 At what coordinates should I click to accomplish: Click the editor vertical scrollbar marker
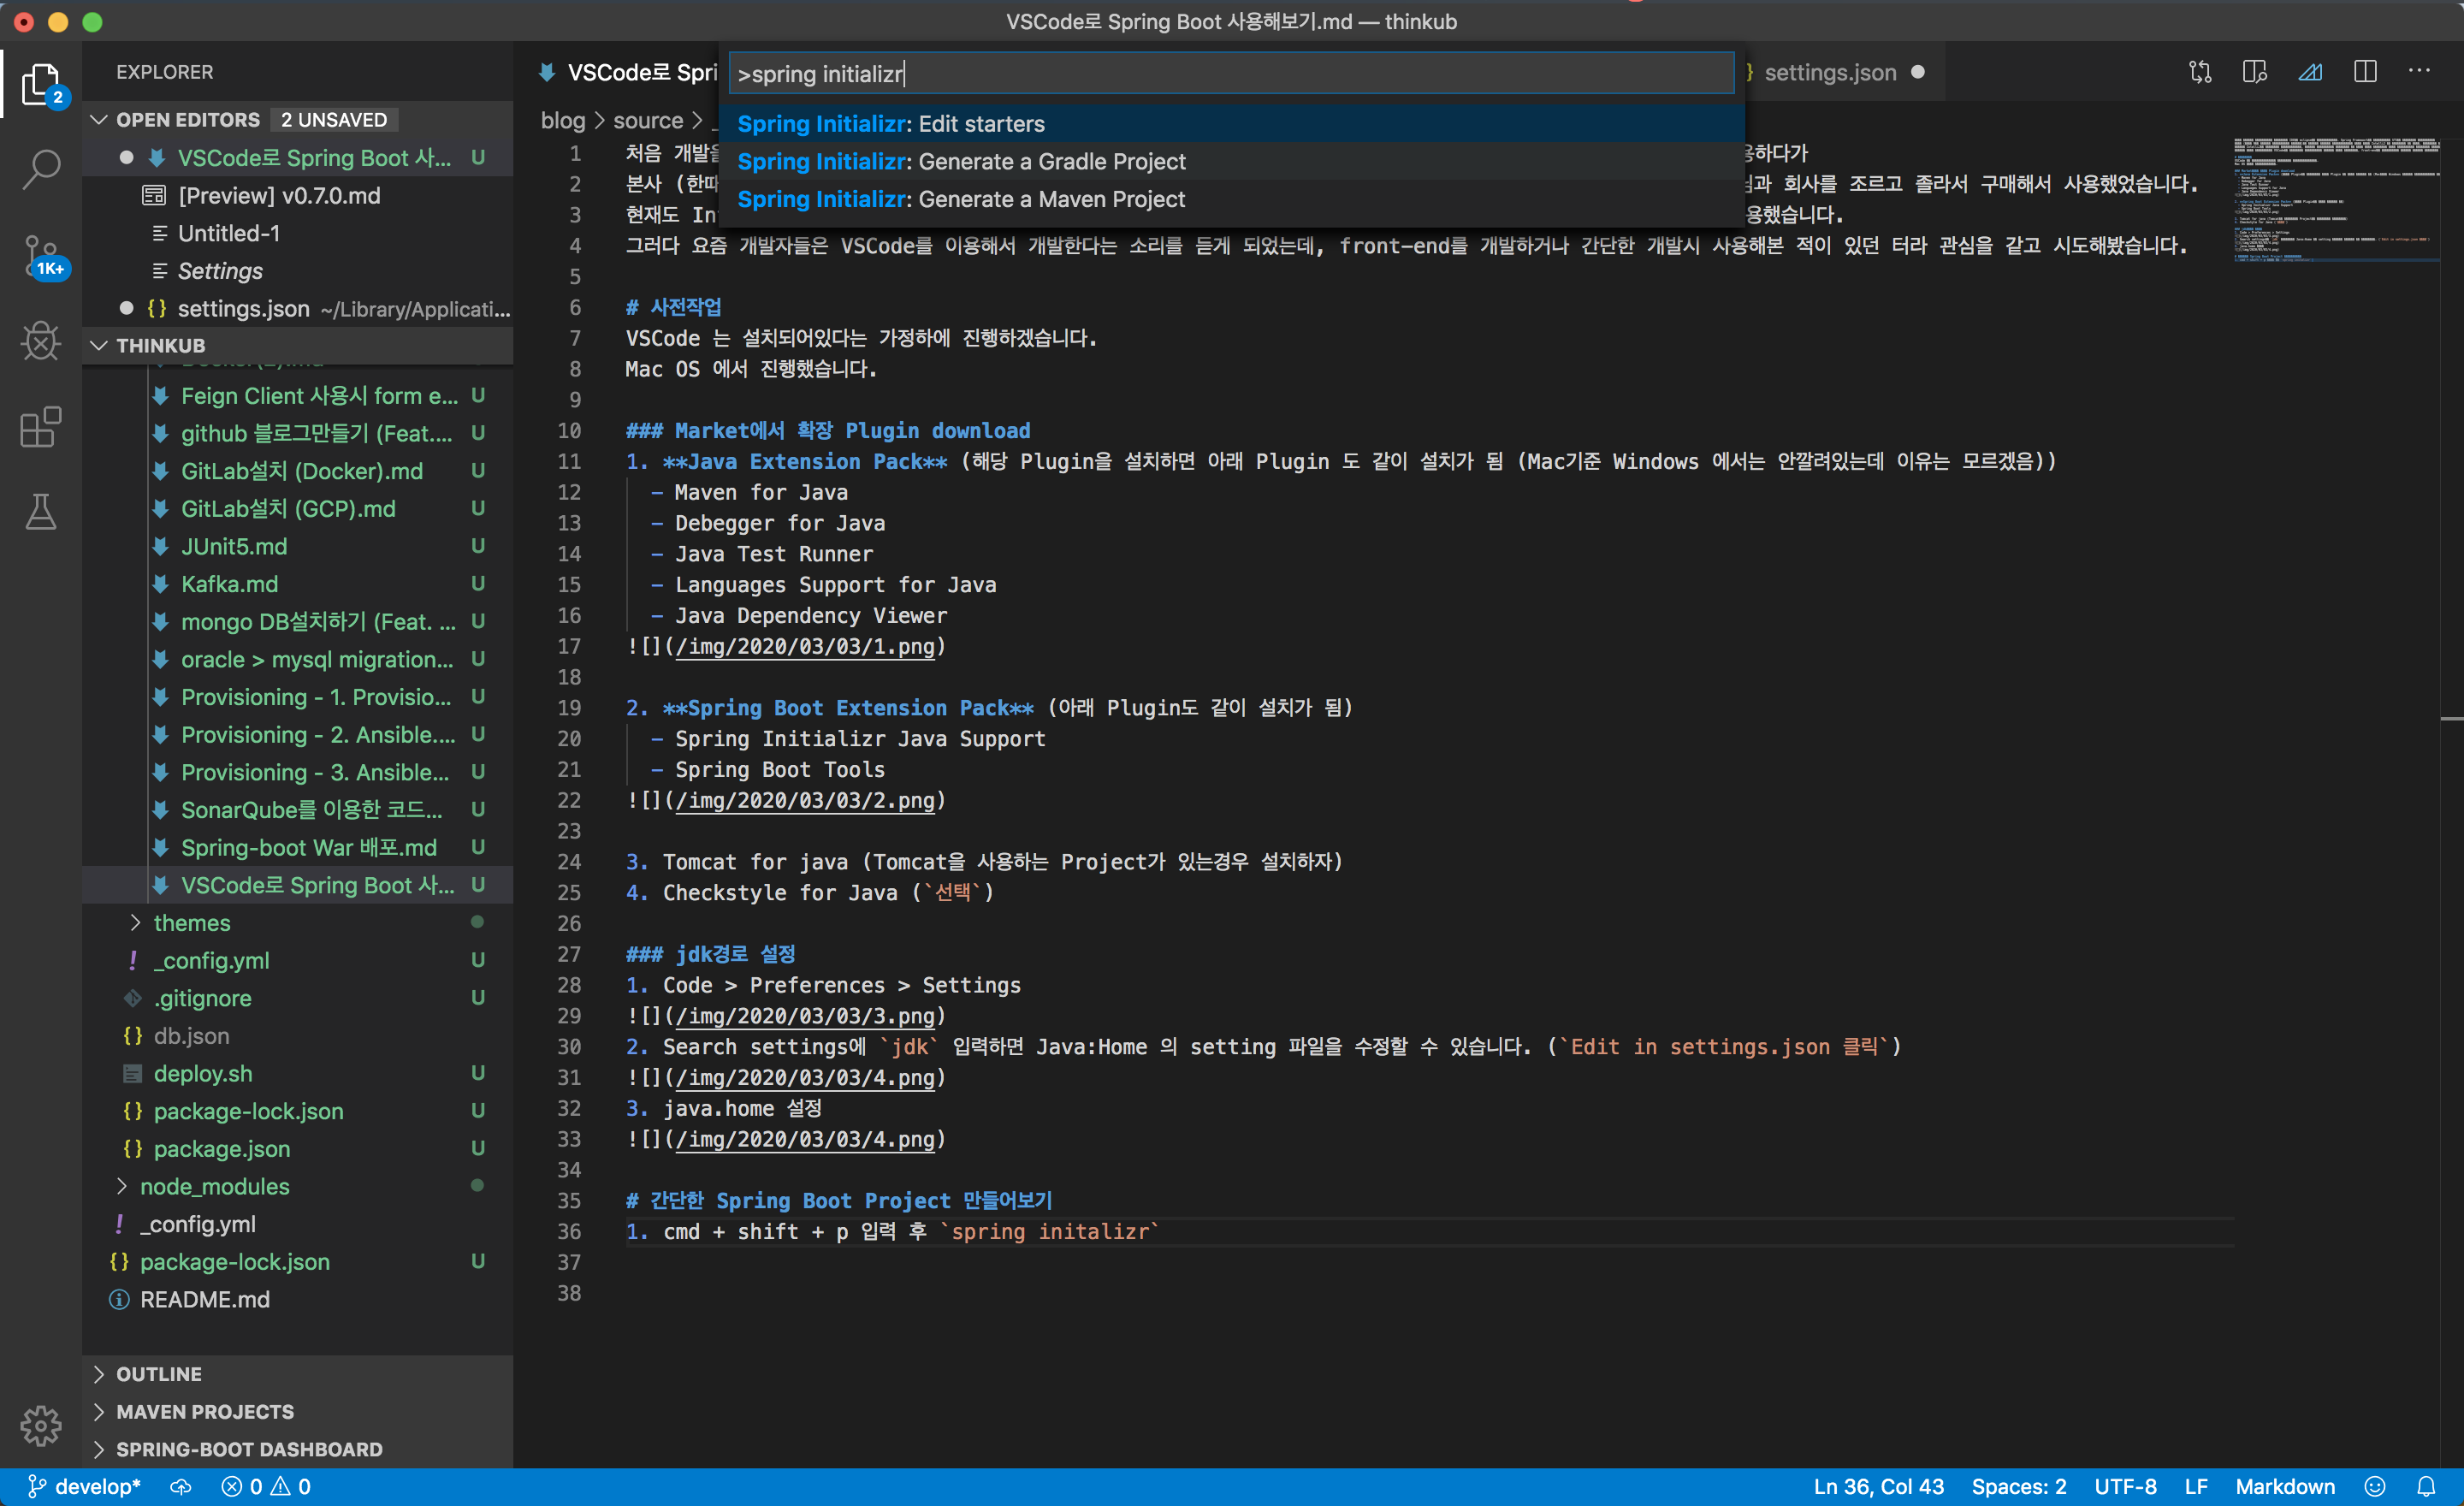tap(2451, 718)
